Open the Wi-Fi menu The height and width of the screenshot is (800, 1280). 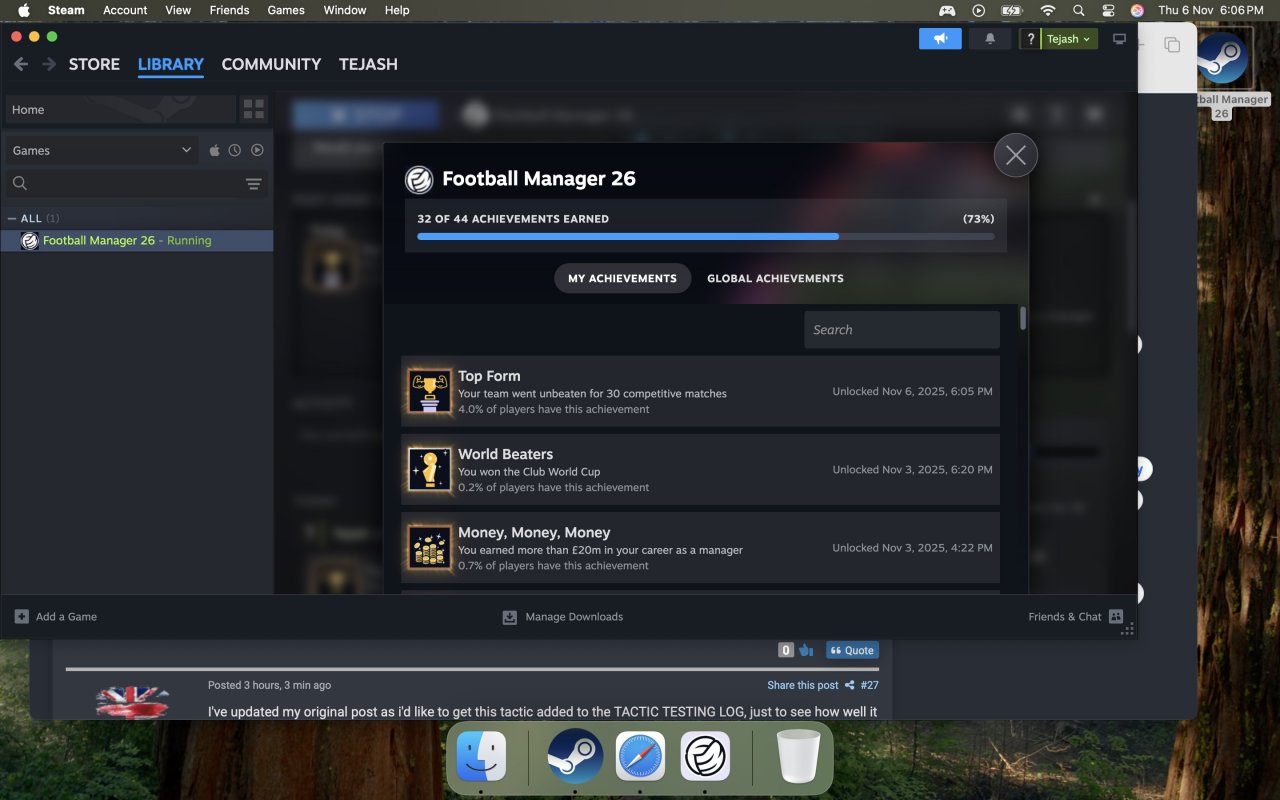click(1048, 10)
